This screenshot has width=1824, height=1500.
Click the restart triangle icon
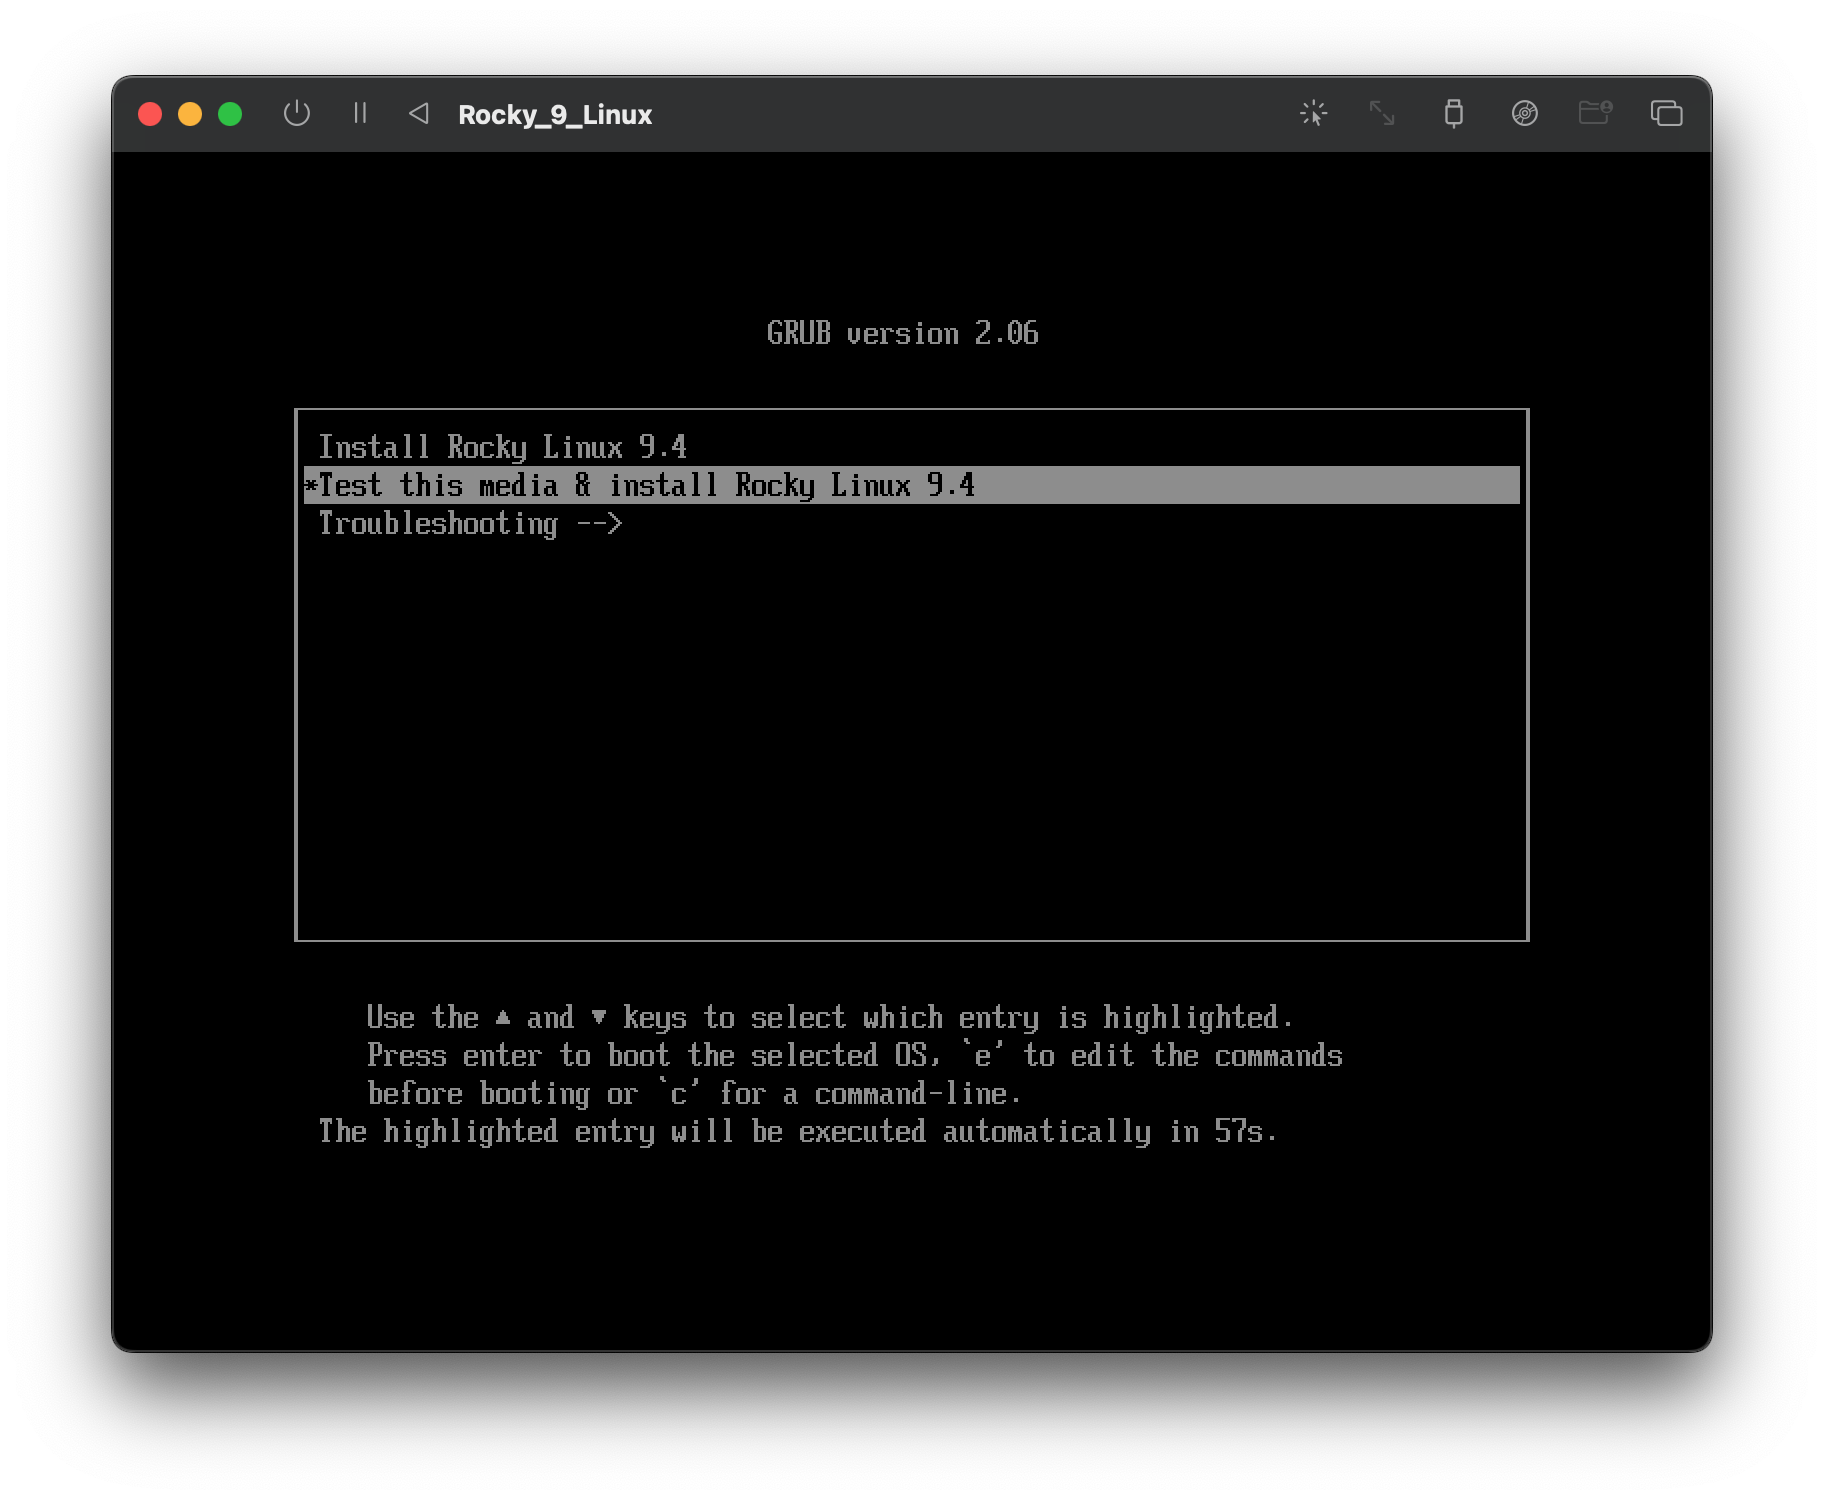tap(419, 113)
